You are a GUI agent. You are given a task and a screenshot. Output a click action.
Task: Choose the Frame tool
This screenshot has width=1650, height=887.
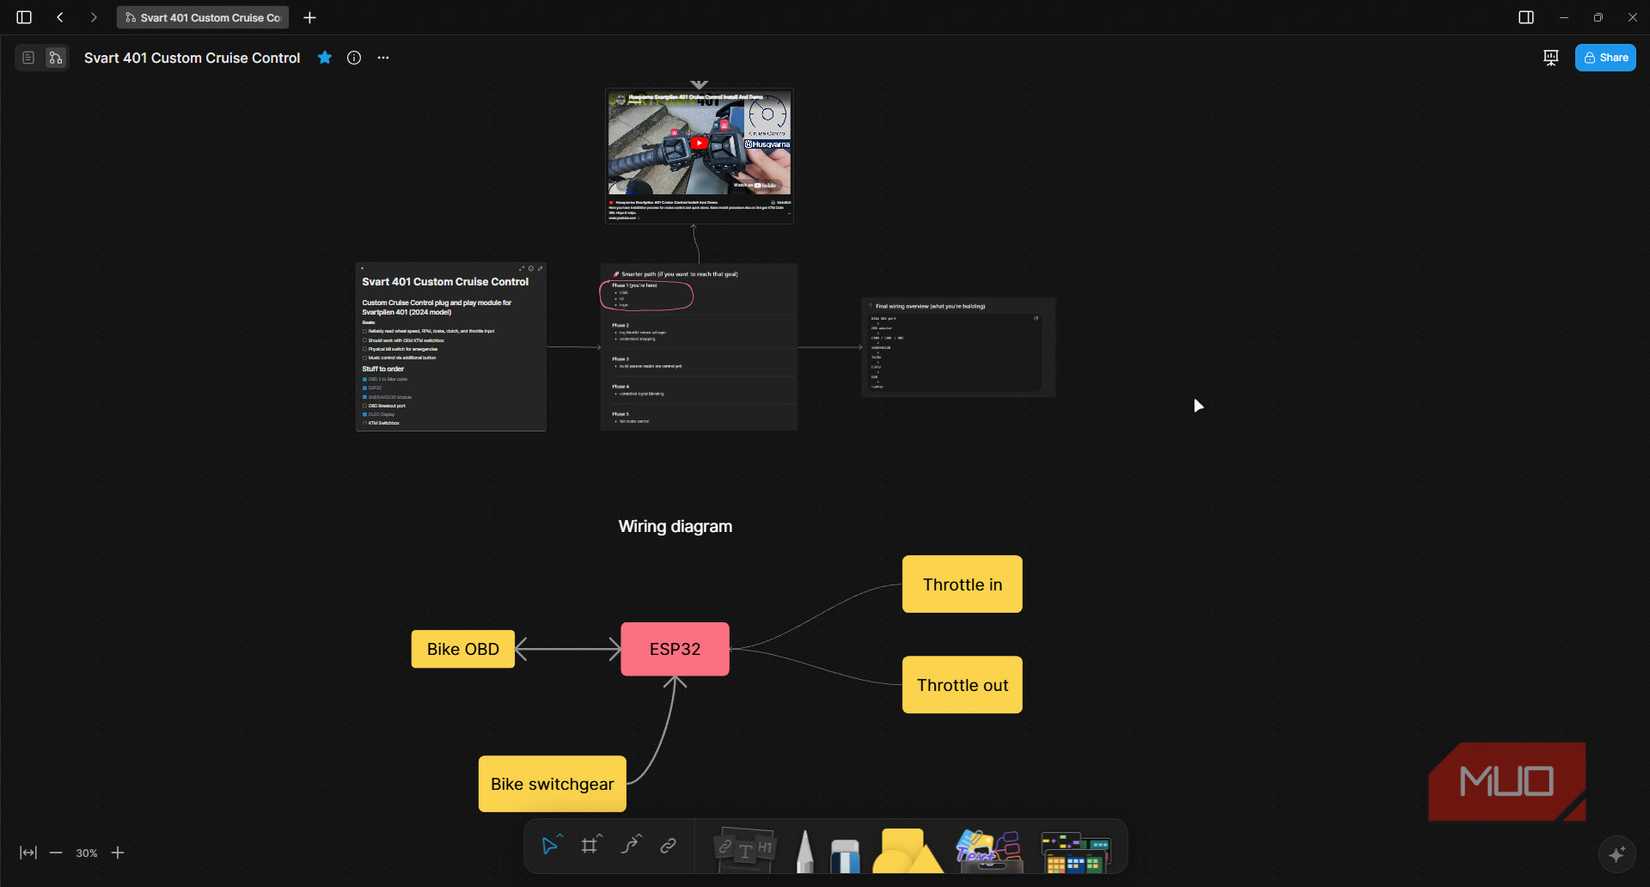pyautogui.click(x=590, y=846)
